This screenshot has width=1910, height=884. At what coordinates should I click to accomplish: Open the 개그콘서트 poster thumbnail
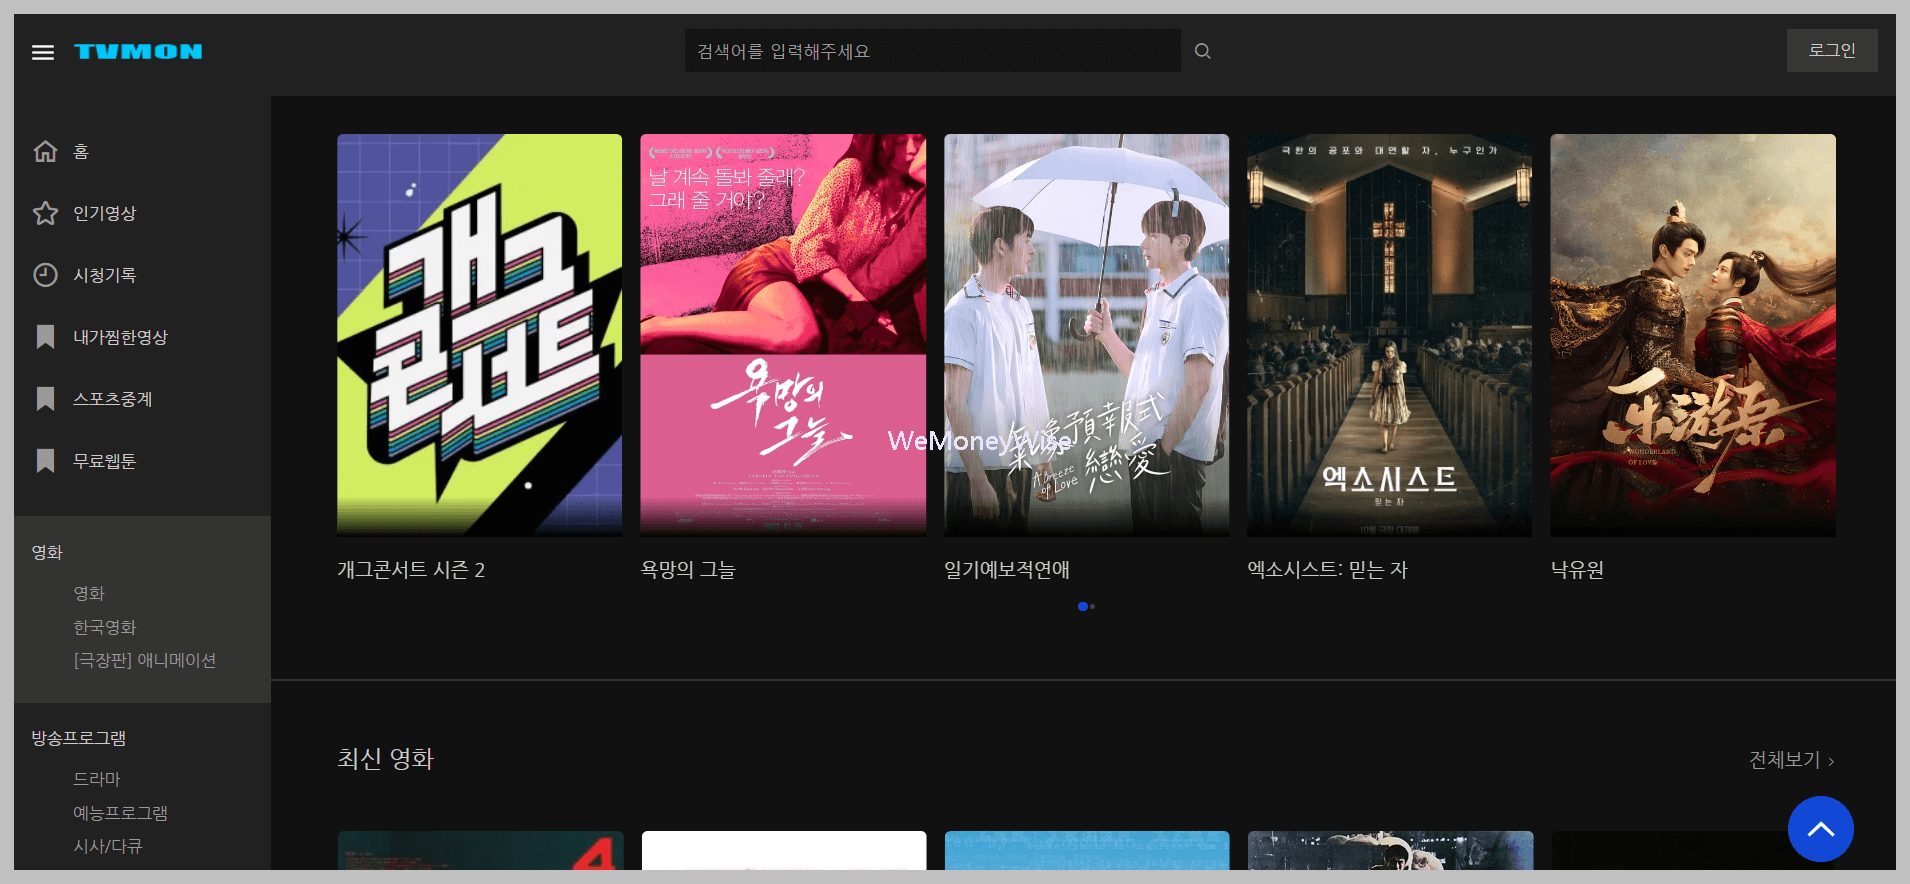pos(480,335)
